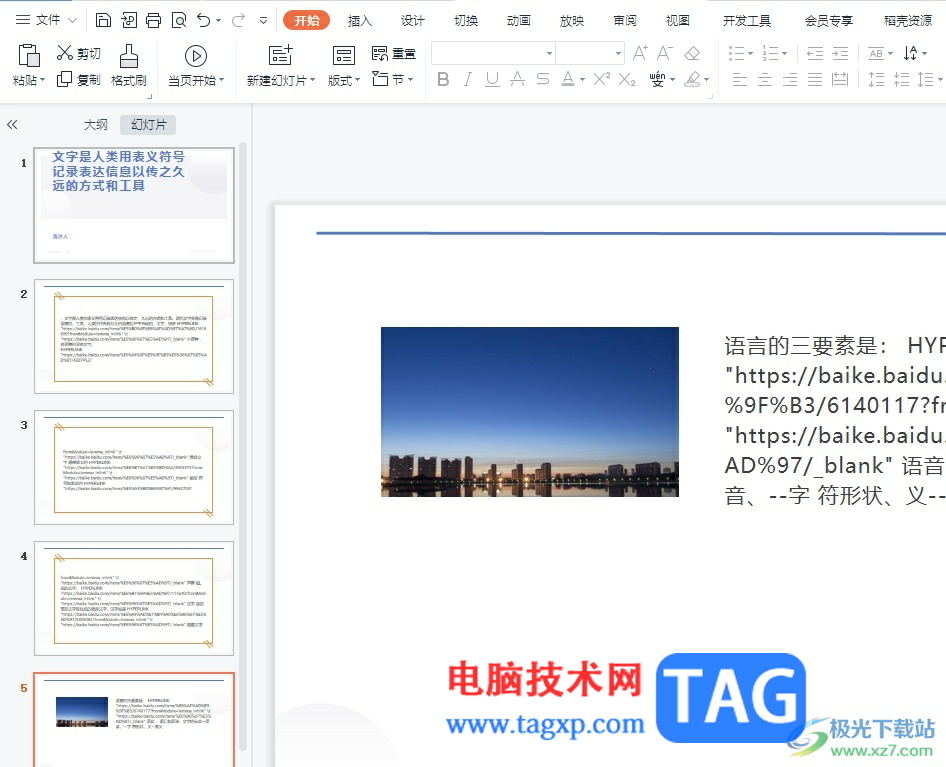This screenshot has width=946, height=767.
Task: Toggle Subscript formatting
Action: (x=627, y=79)
